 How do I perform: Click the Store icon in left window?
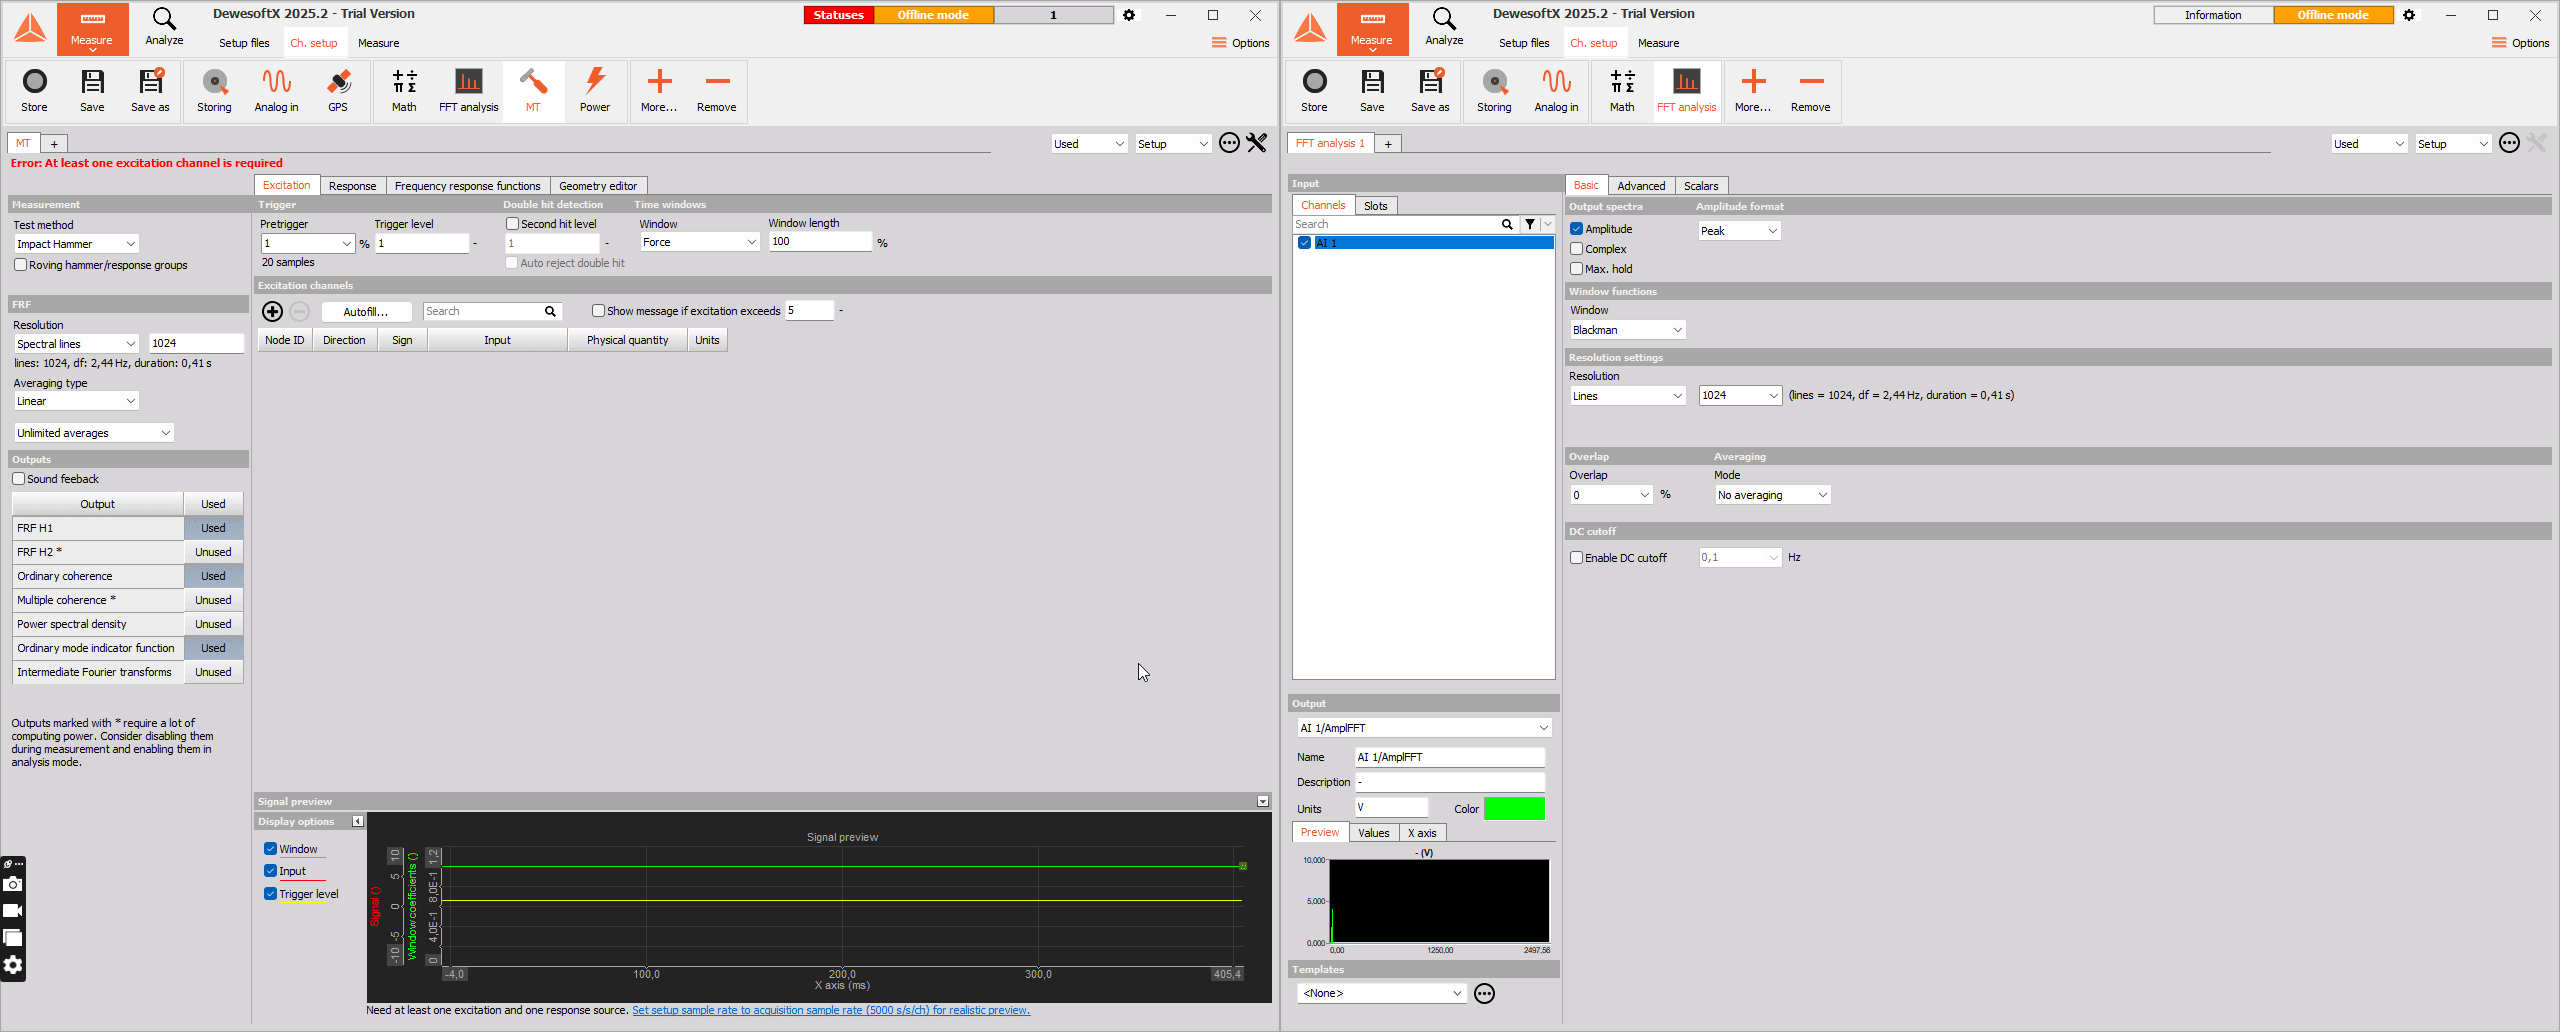pos(35,91)
